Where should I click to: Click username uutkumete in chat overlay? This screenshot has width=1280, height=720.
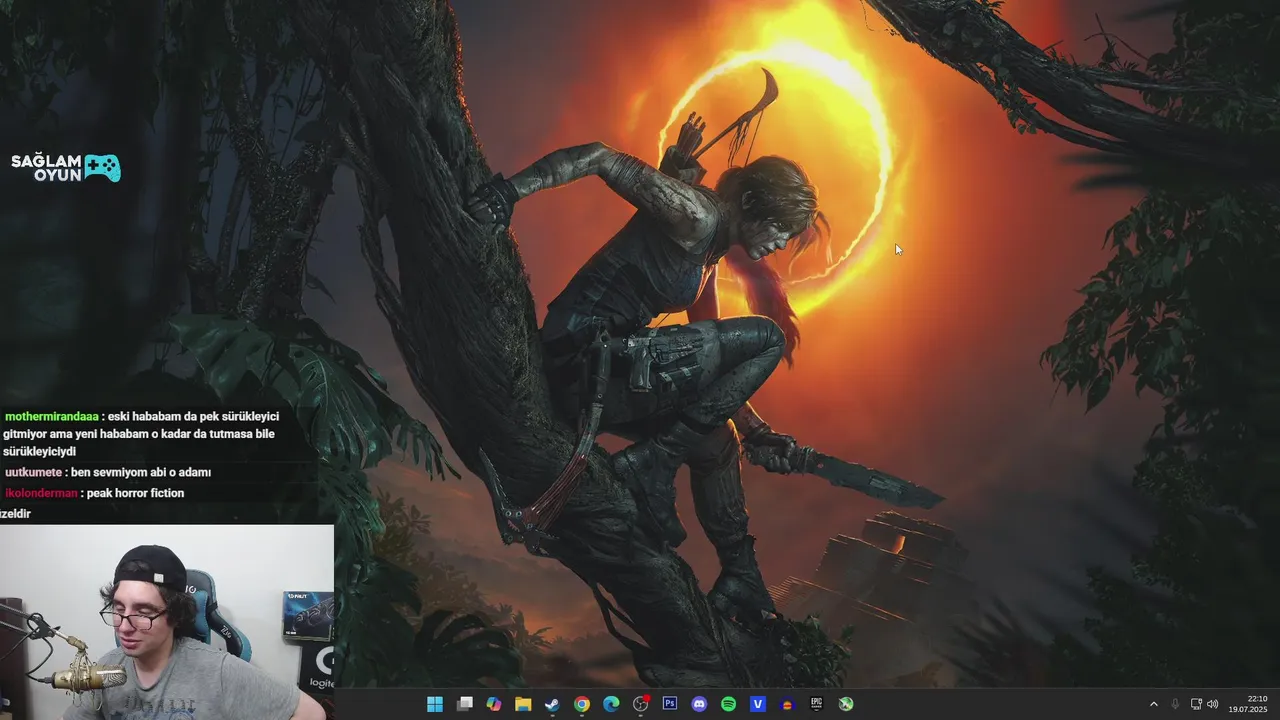[33, 472]
